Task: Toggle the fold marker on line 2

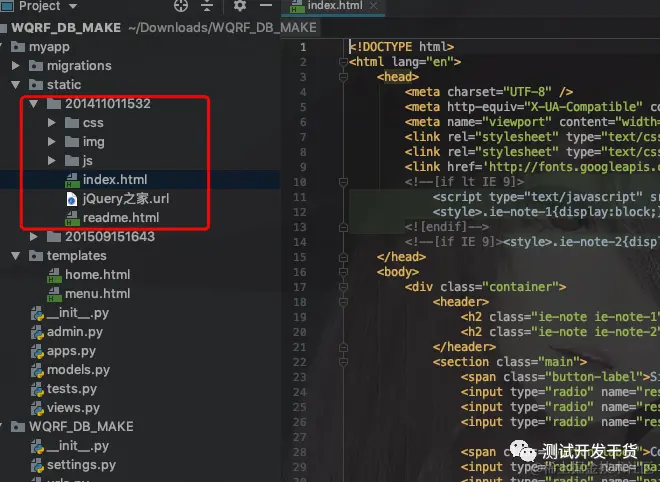Action: tap(343, 62)
